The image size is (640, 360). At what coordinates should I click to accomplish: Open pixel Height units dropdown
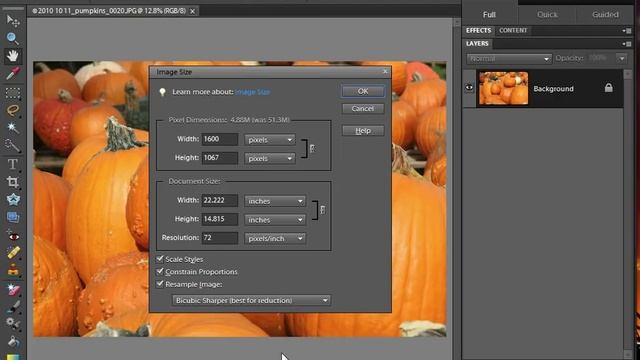(270, 158)
